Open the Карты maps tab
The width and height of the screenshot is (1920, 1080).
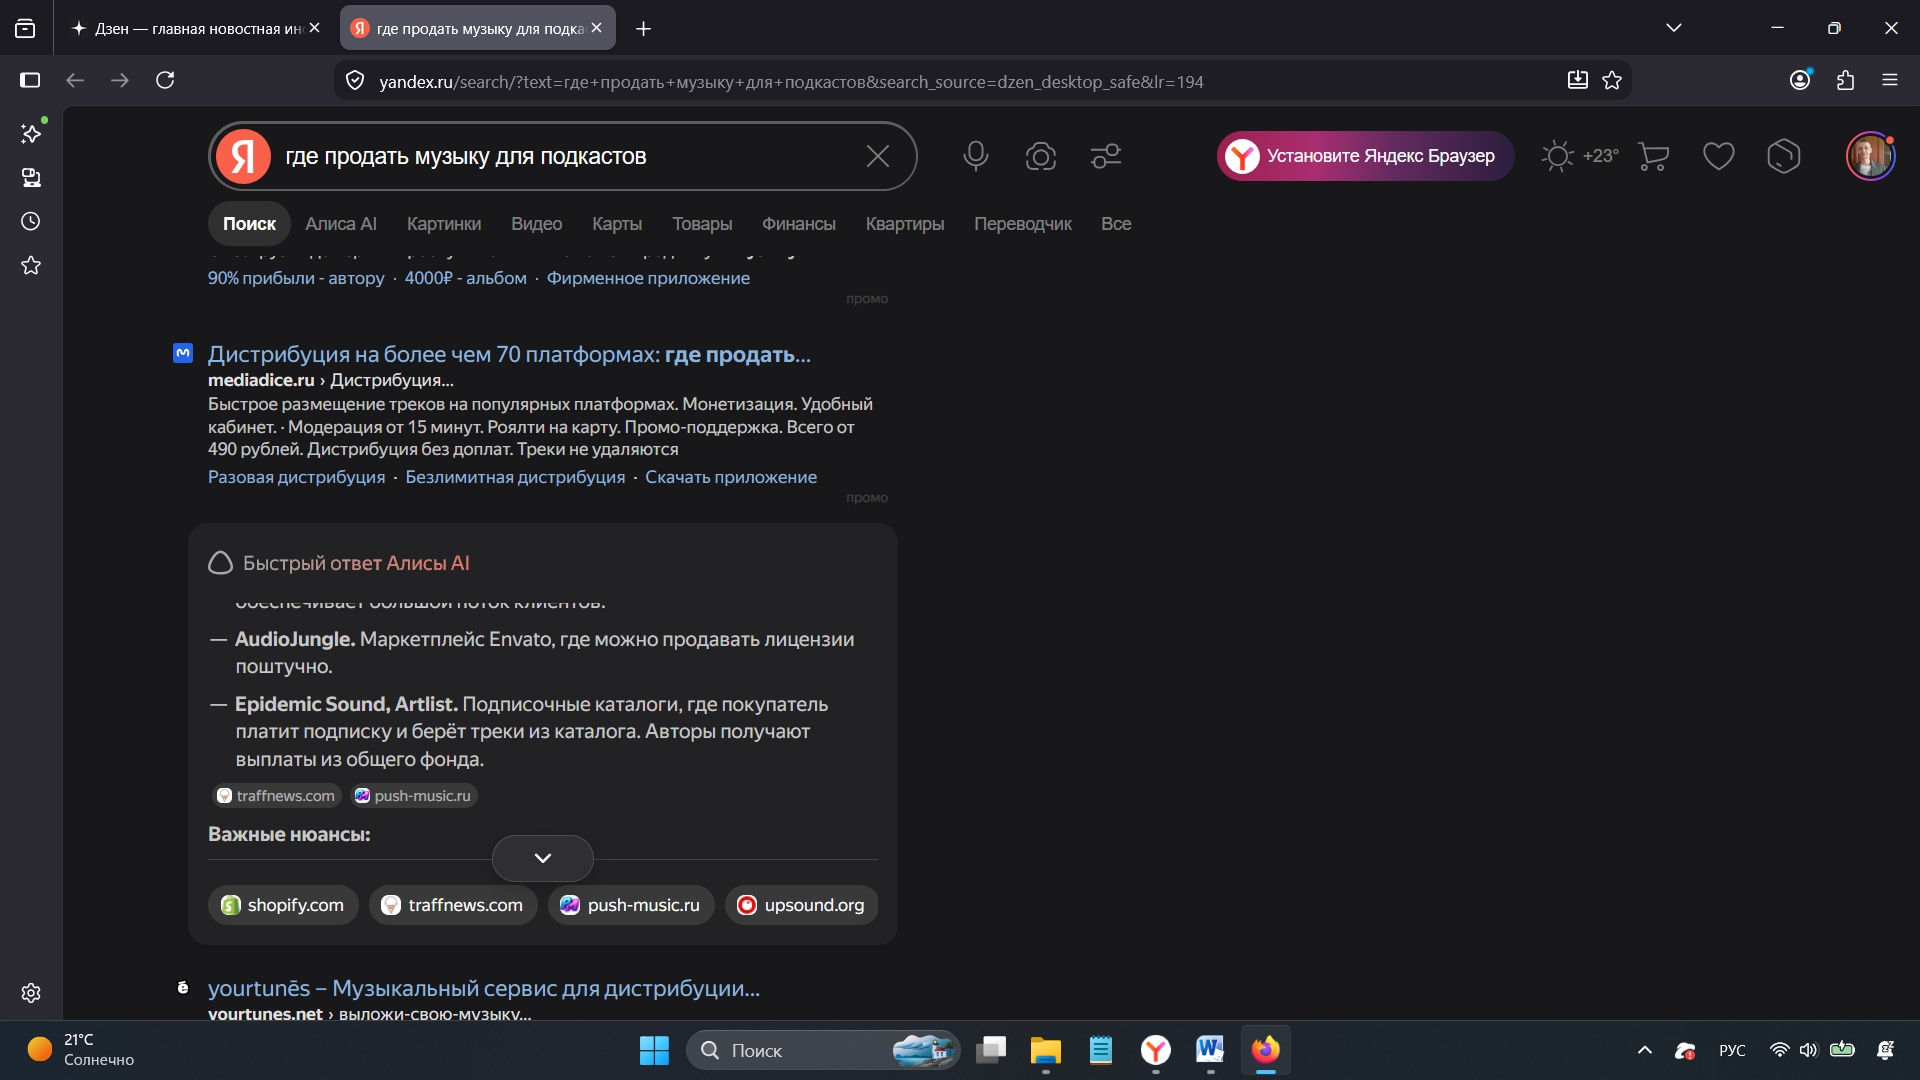(617, 224)
